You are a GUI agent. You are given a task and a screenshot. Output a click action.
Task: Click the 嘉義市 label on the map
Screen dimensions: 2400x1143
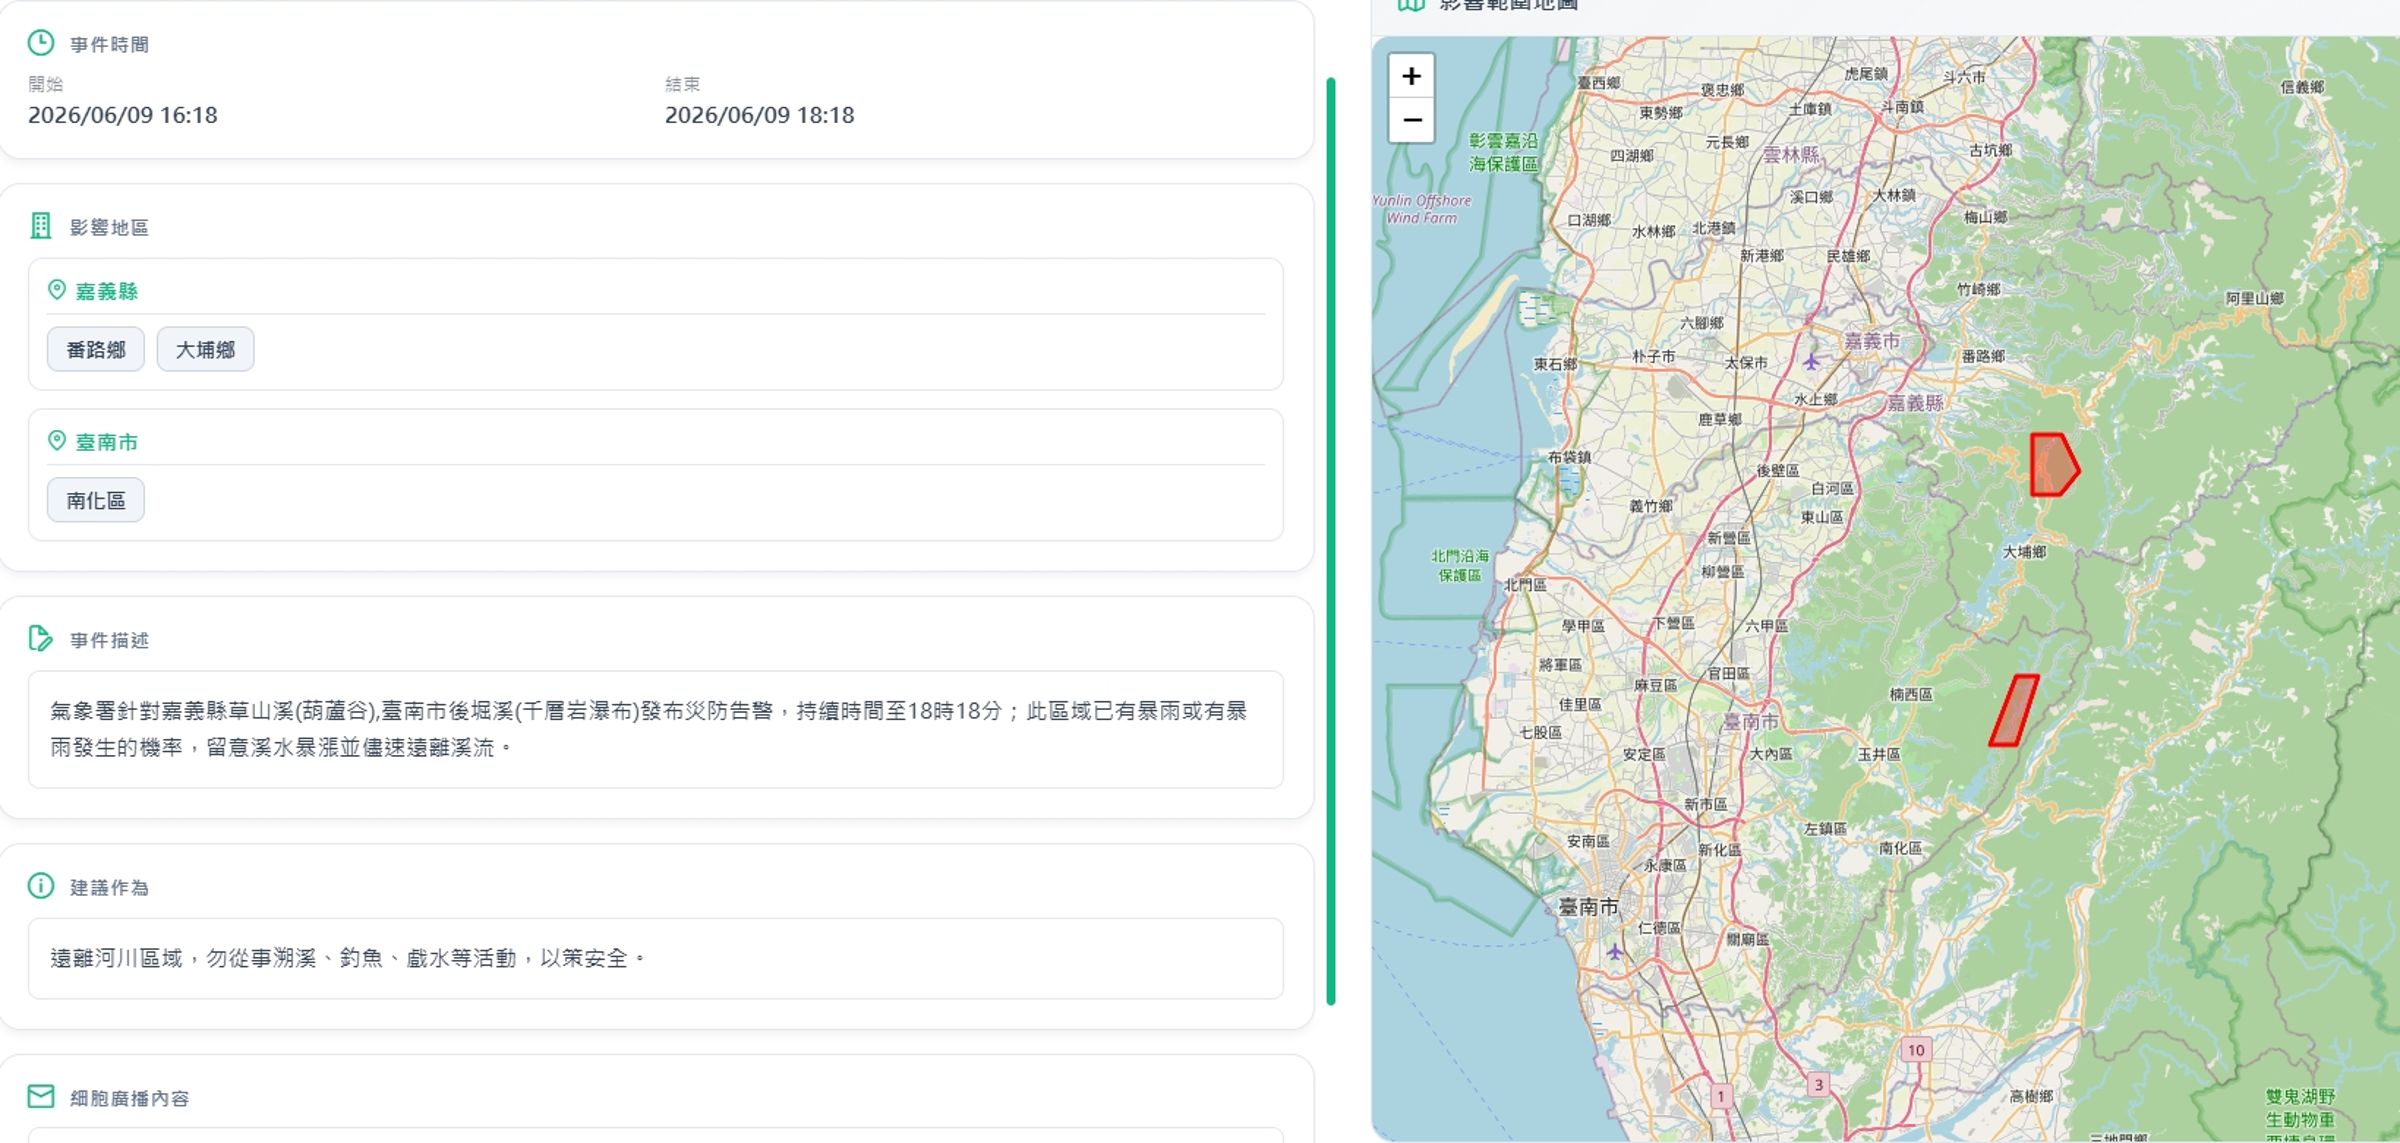pos(1871,341)
